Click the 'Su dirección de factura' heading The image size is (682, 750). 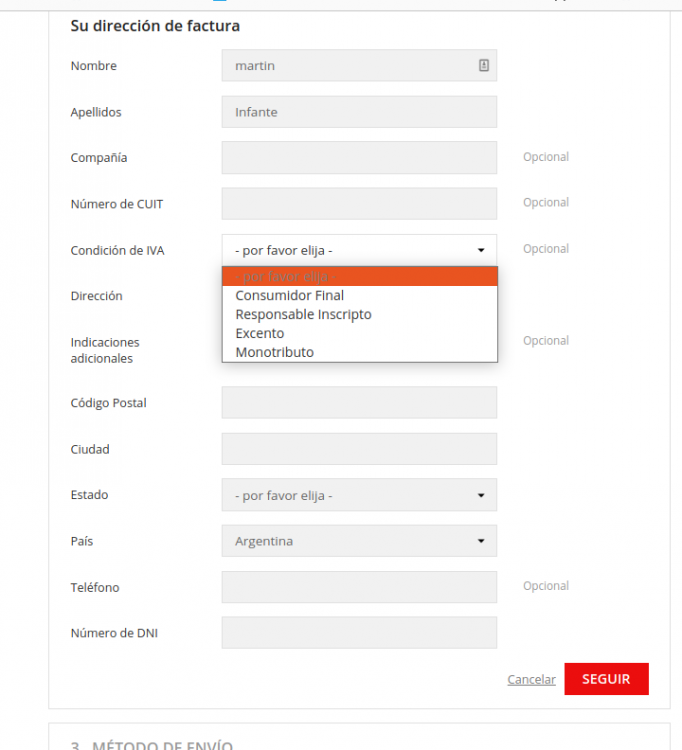click(x=155, y=26)
